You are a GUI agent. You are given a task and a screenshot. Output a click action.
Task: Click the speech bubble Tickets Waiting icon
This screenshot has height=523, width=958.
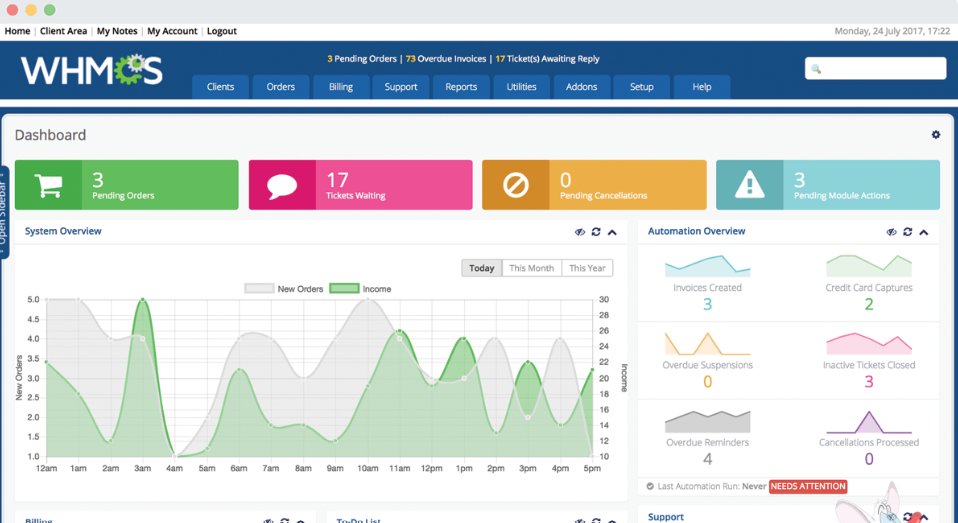pos(282,185)
